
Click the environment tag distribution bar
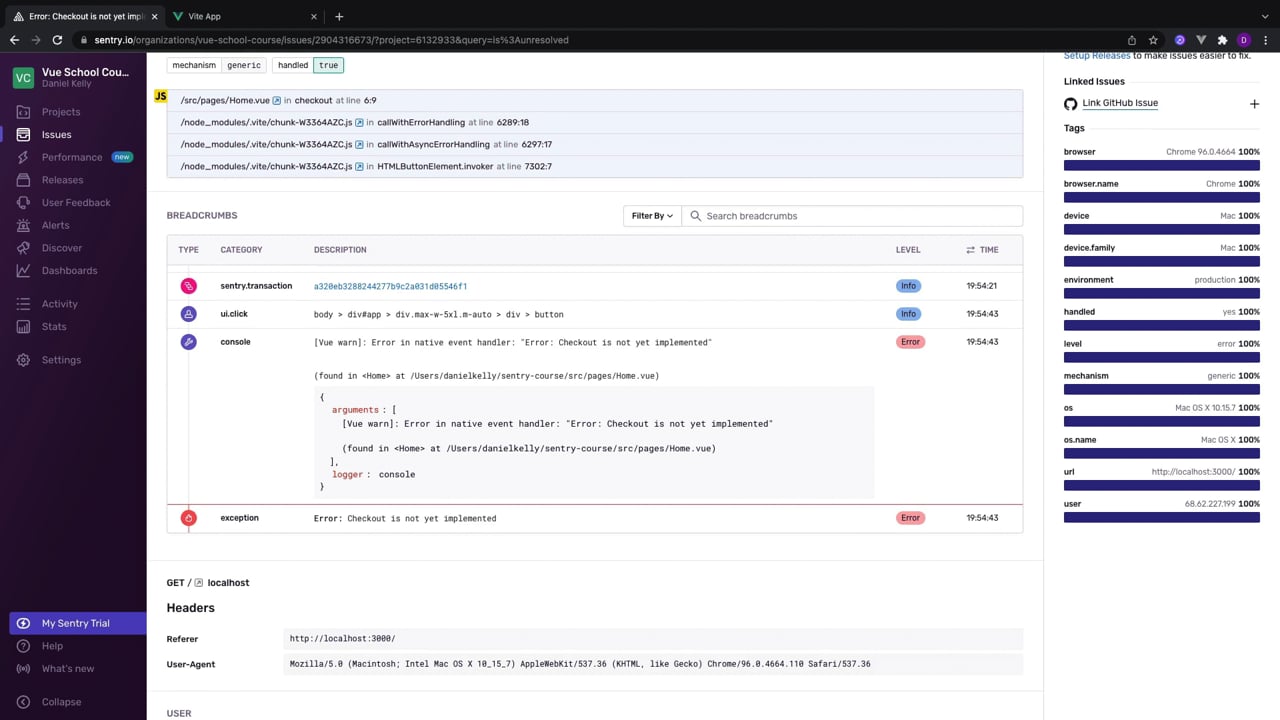[x=1162, y=293]
